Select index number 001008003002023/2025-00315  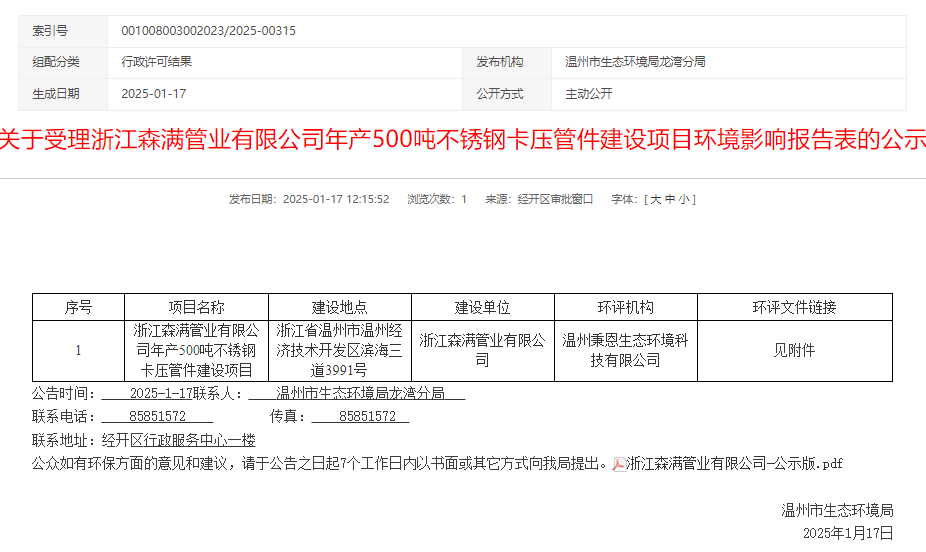pyautogui.click(x=208, y=31)
